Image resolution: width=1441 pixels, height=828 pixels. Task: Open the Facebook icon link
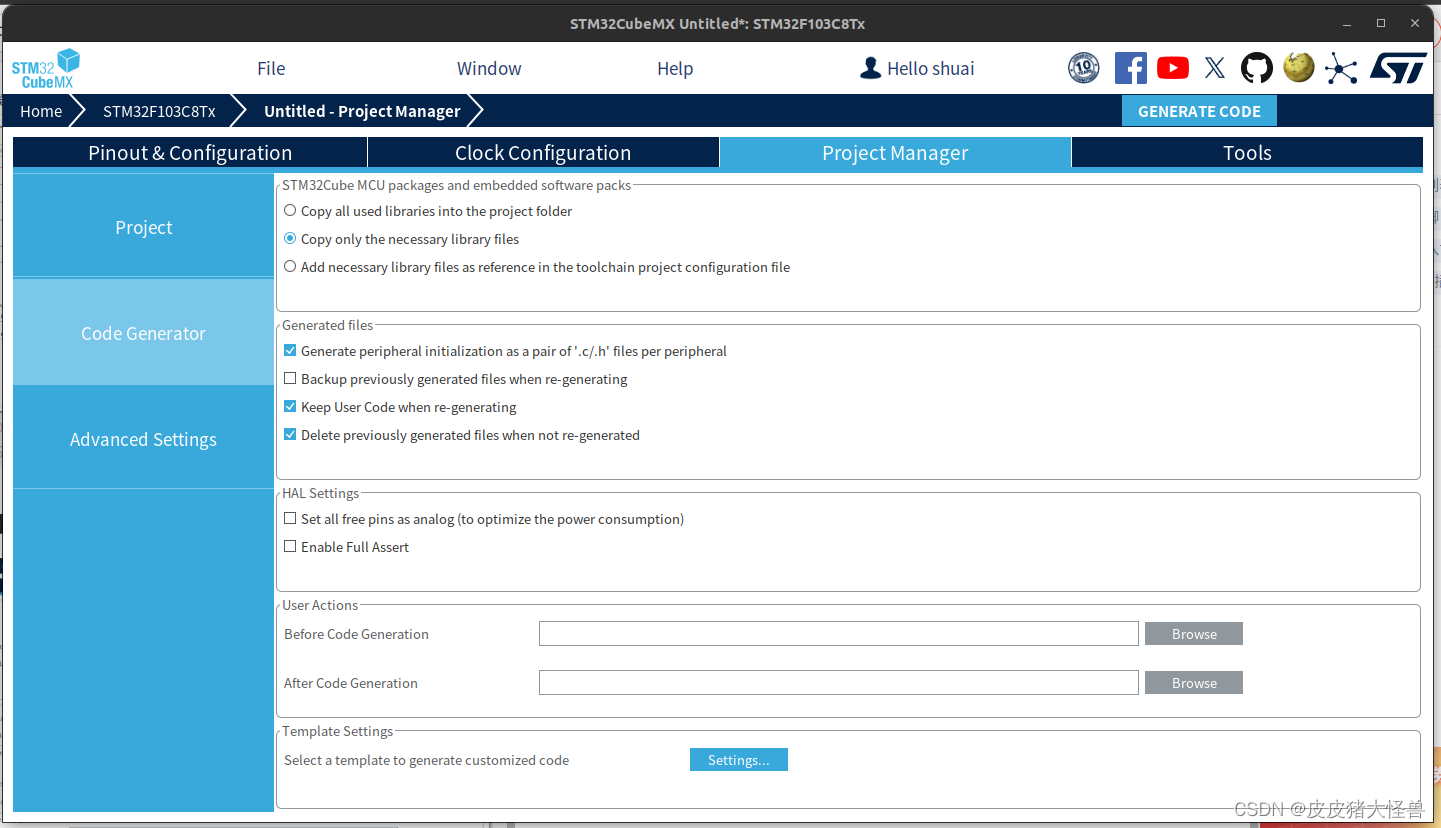pyautogui.click(x=1130, y=68)
